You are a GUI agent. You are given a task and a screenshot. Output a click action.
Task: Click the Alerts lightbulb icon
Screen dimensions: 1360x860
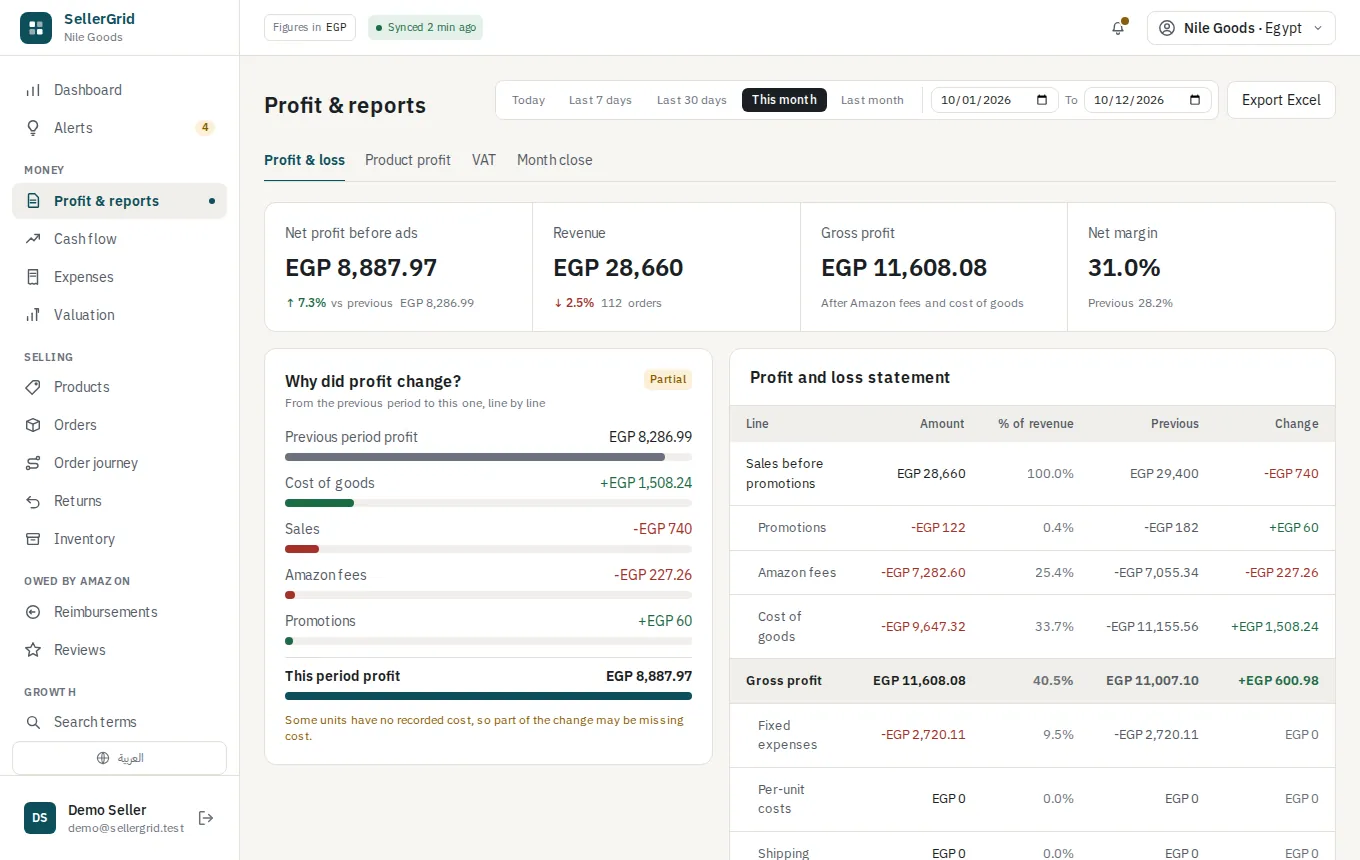coord(33,128)
